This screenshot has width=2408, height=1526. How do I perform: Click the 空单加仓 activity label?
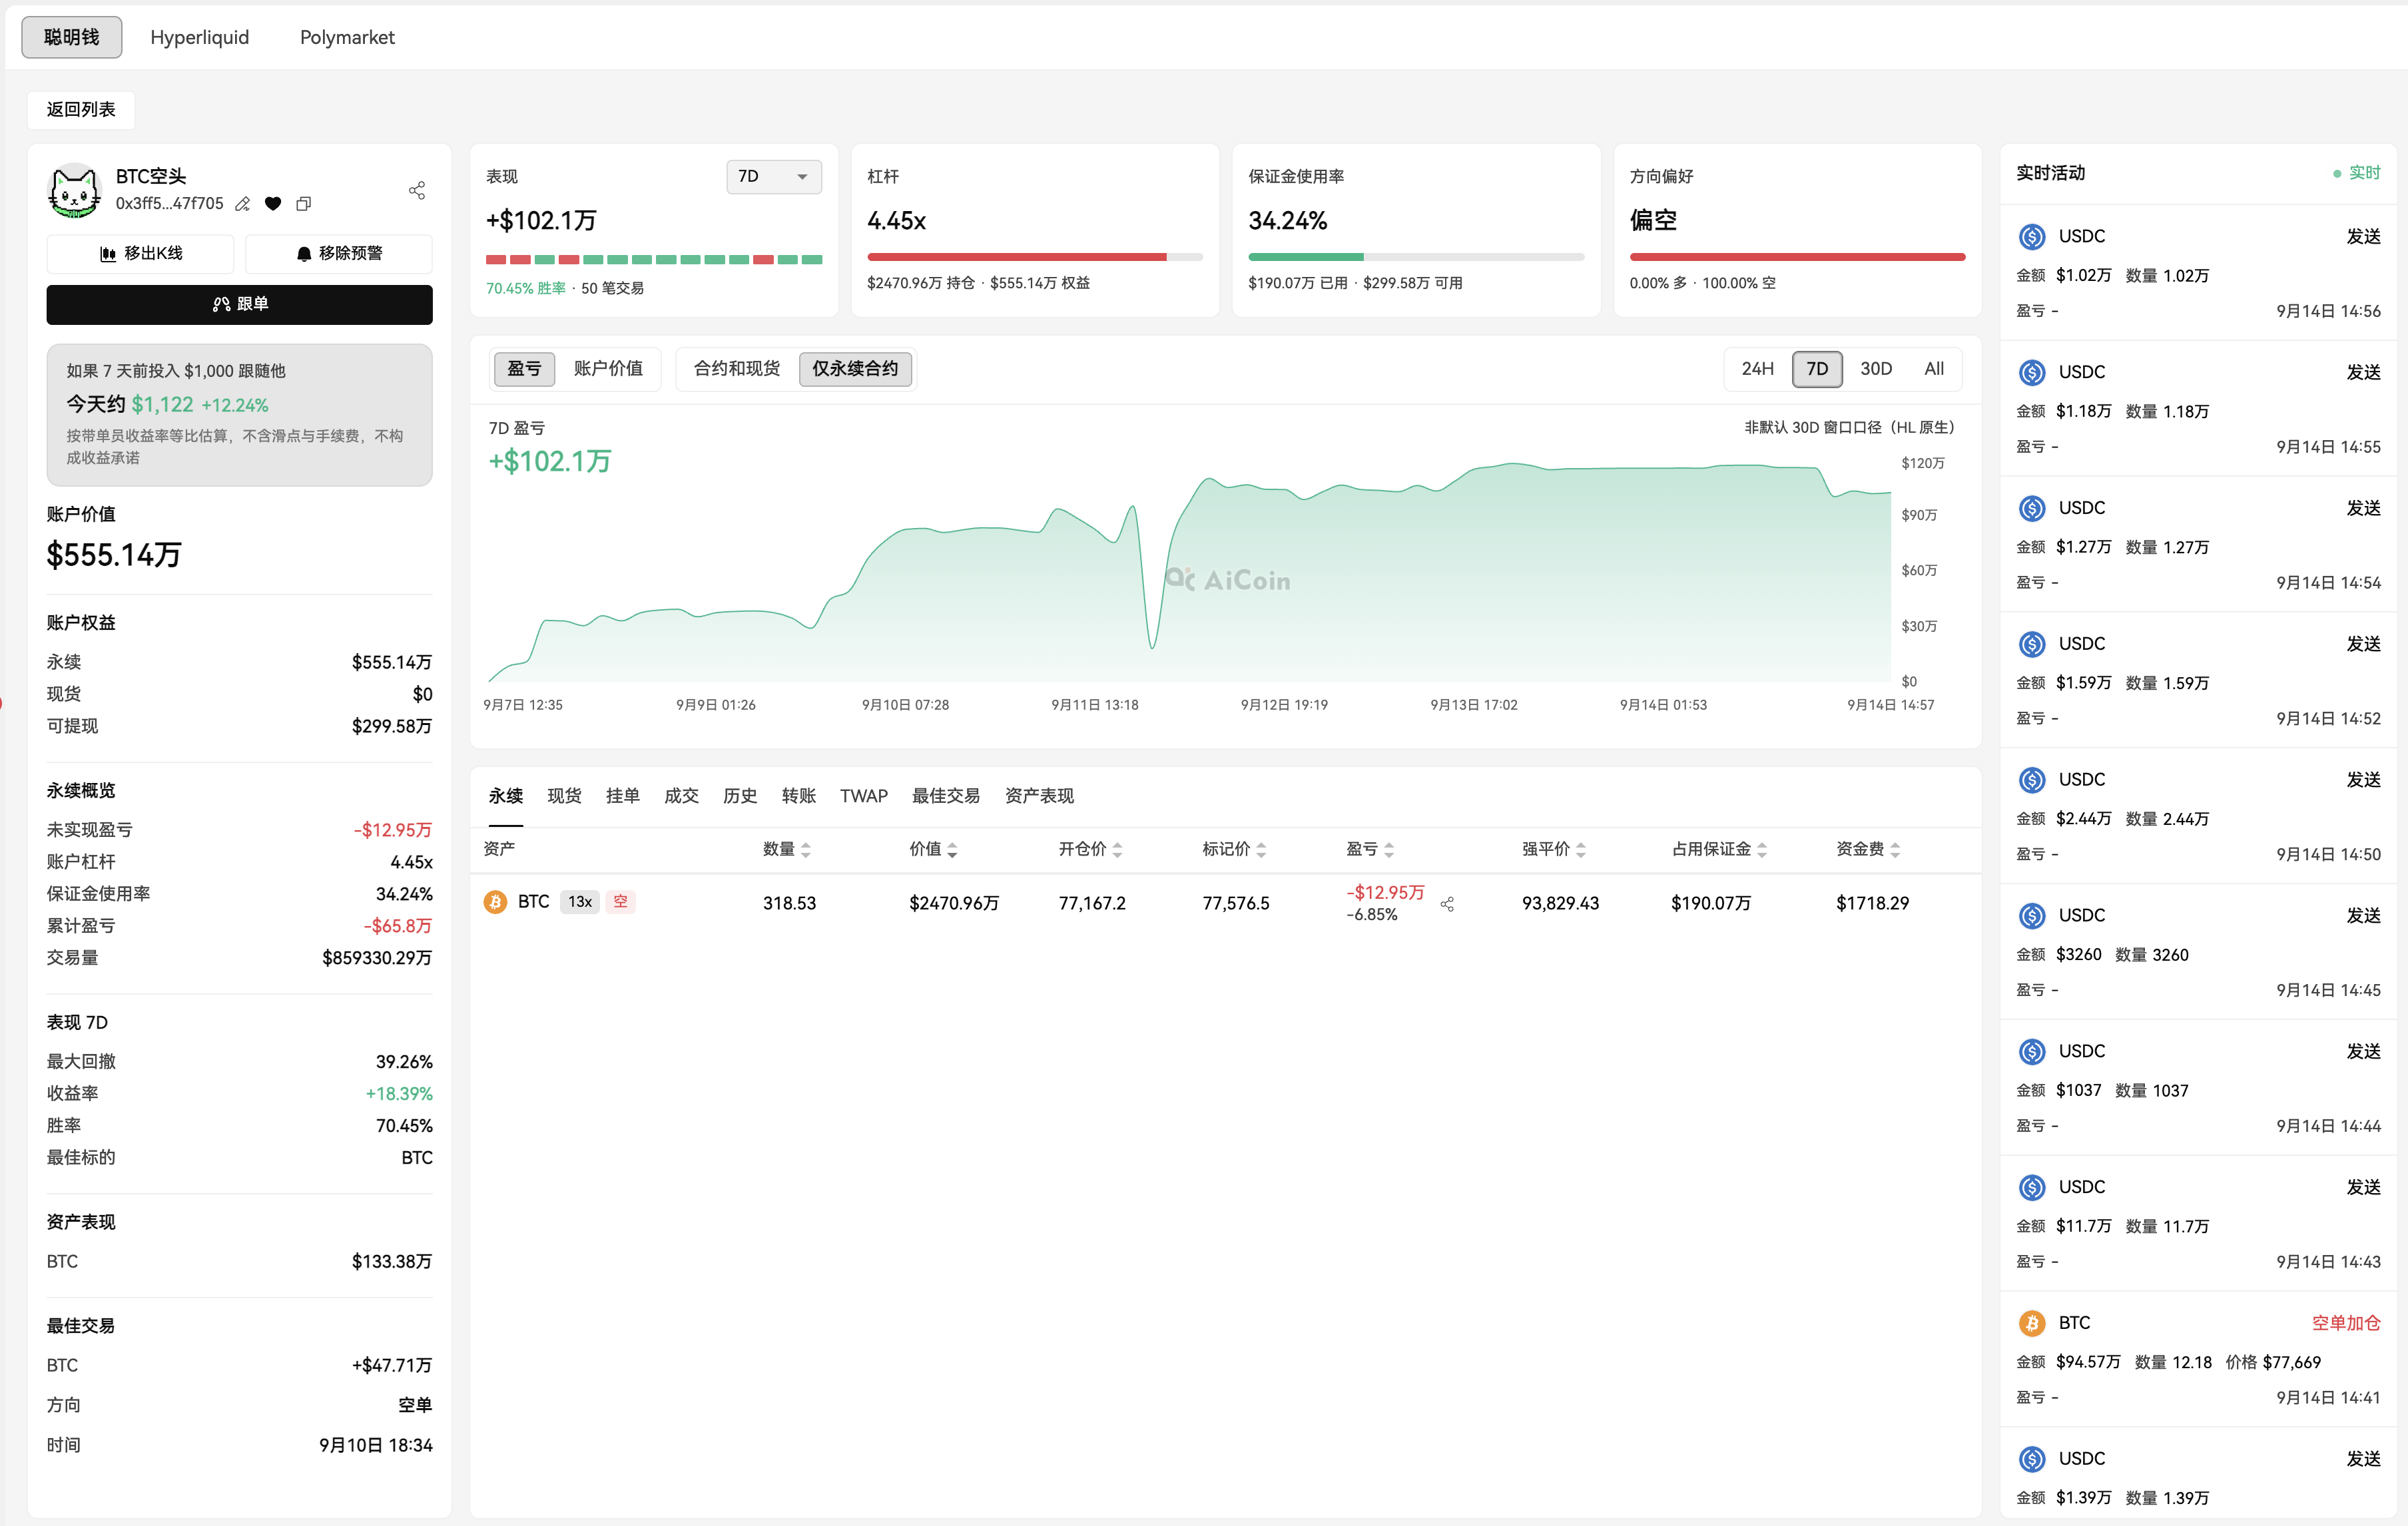click(x=2346, y=1323)
